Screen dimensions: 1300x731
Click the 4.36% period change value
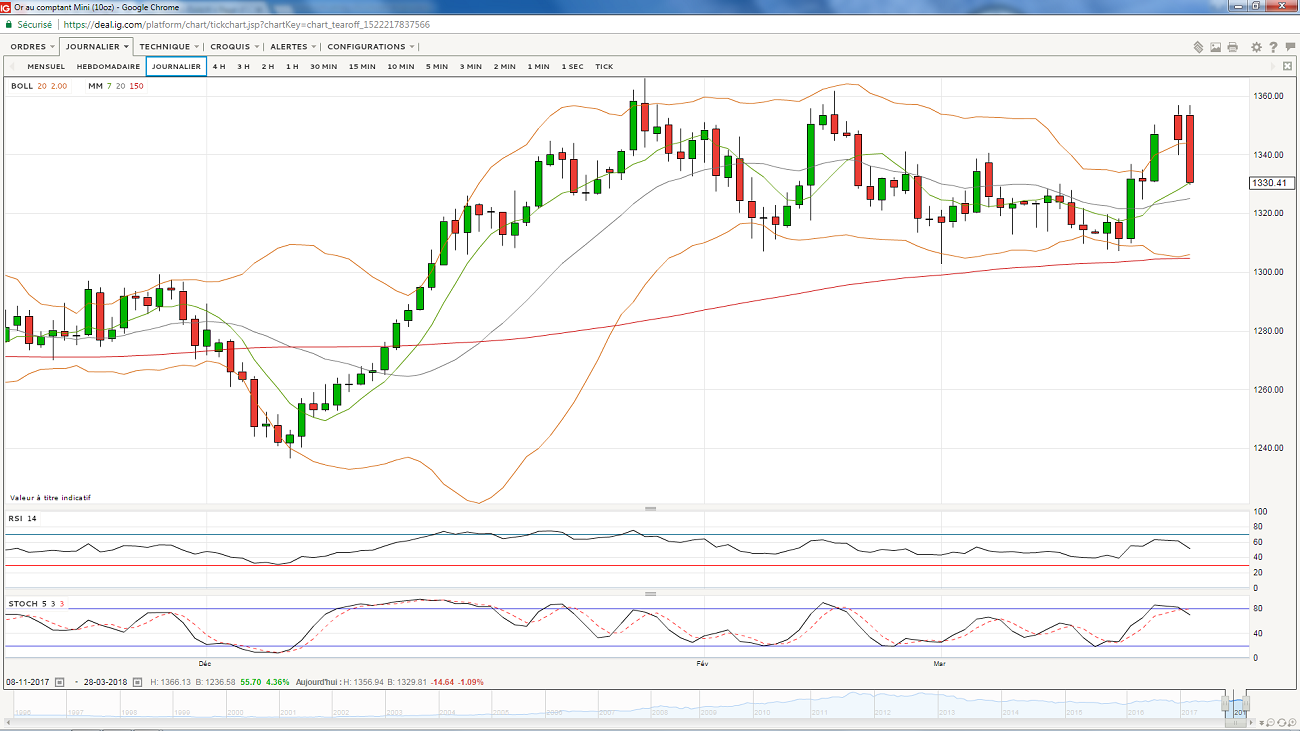277,682
